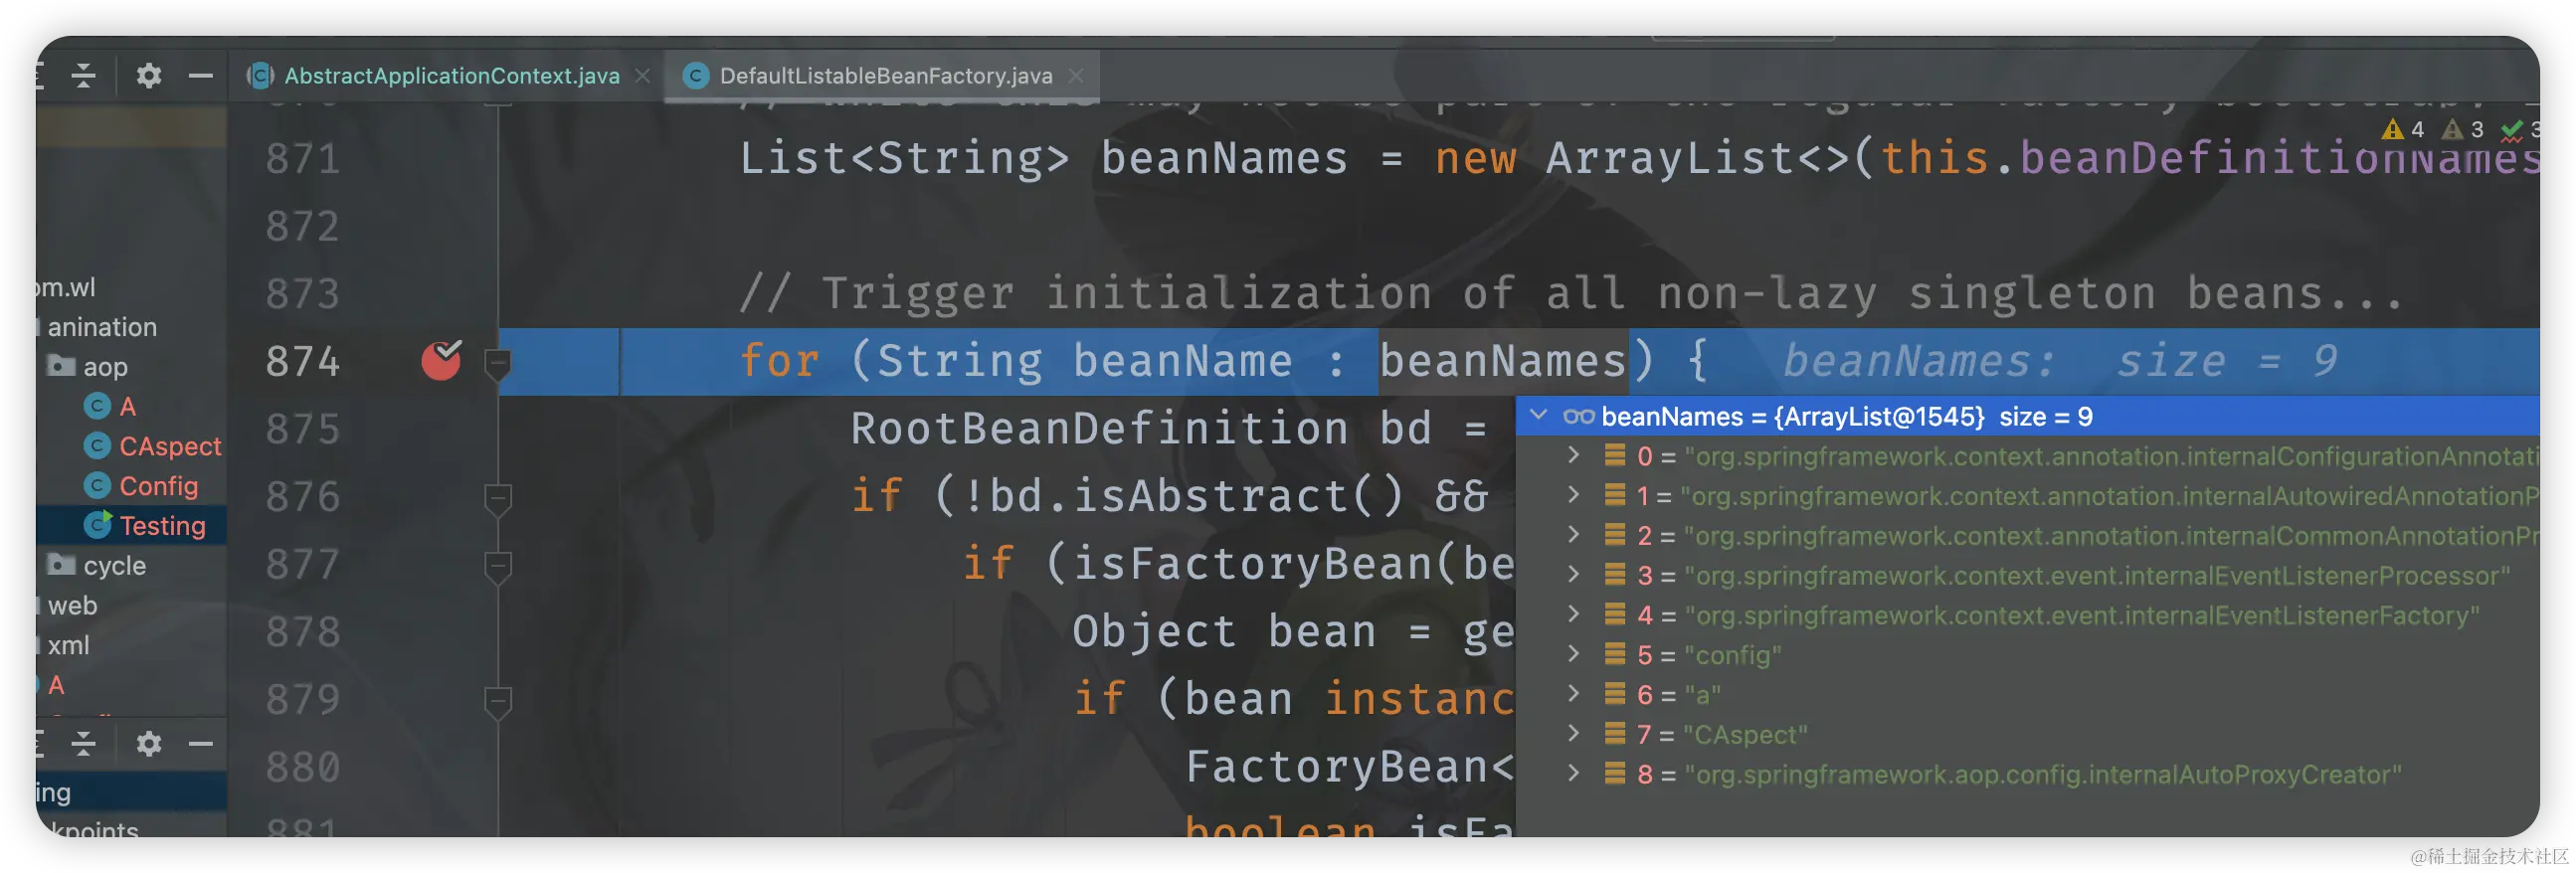Viewport: 2576px width, 873px height.
Task: Click the beanNames watch glasses icon
Action: point(1578,416)
